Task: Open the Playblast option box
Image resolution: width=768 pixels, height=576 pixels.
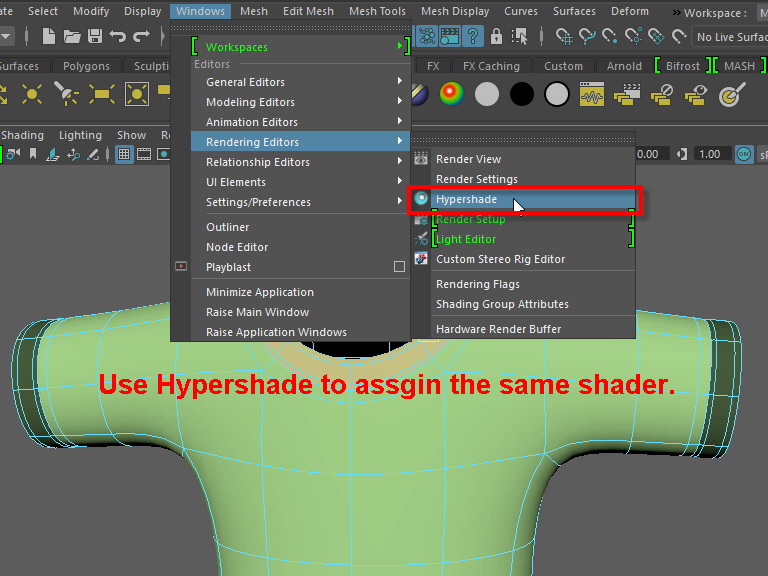Action: [399, 267]
